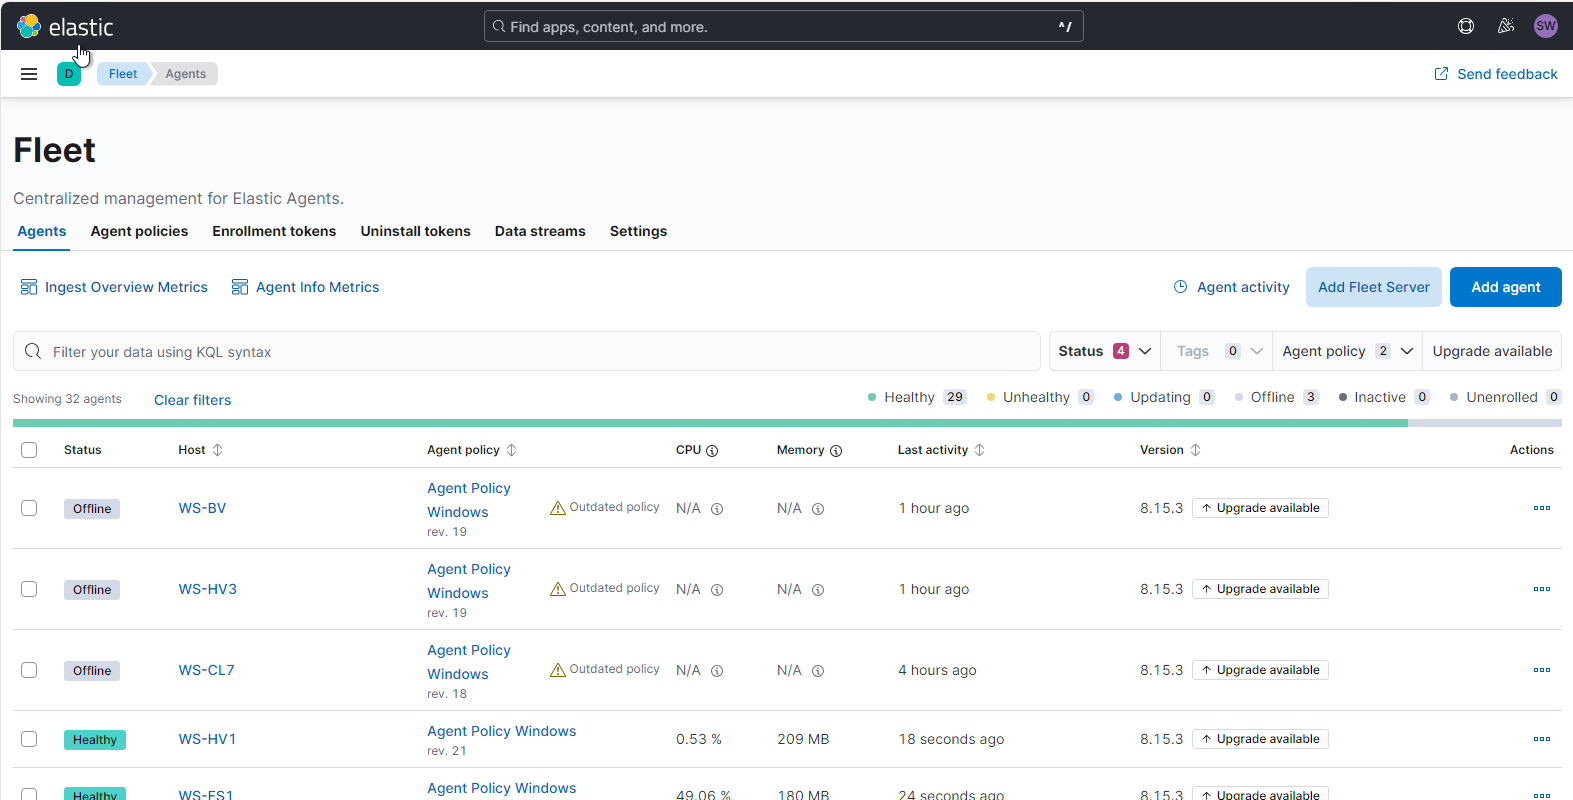Sort by Last activity column icon

[x=980, y=450]
